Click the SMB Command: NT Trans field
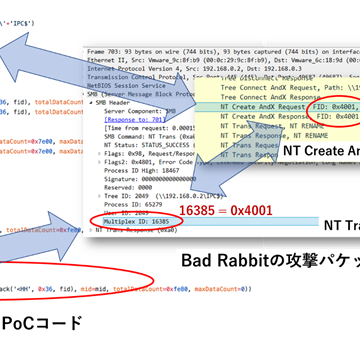Image resolution: width=360 pixels, height=360 pixels. click(x=149, y=137)
